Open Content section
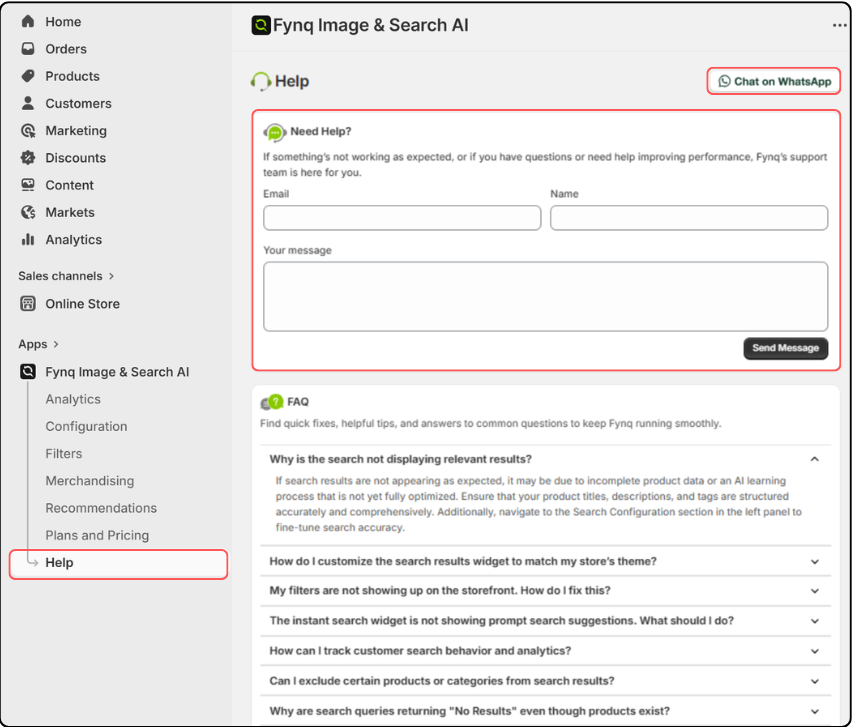This screenshot has height=727, width=852. tap(70, 185)
